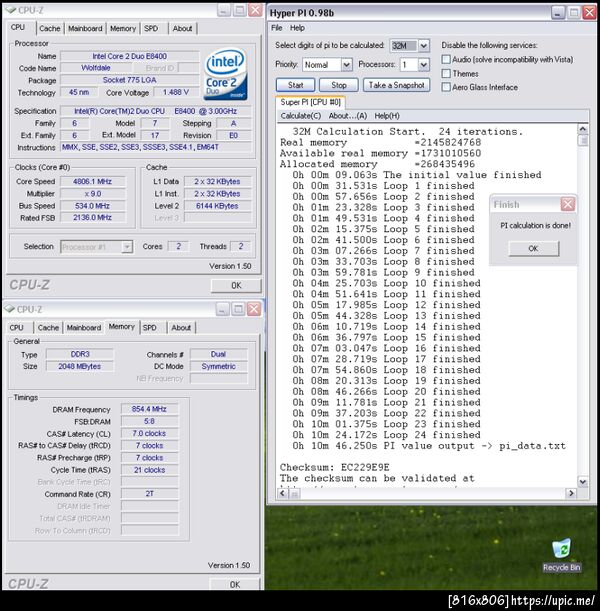Screen dimensions: 600x611
Task: Click Loop 24 finished line
Action: pyautogui.click(x=386, y=435)
